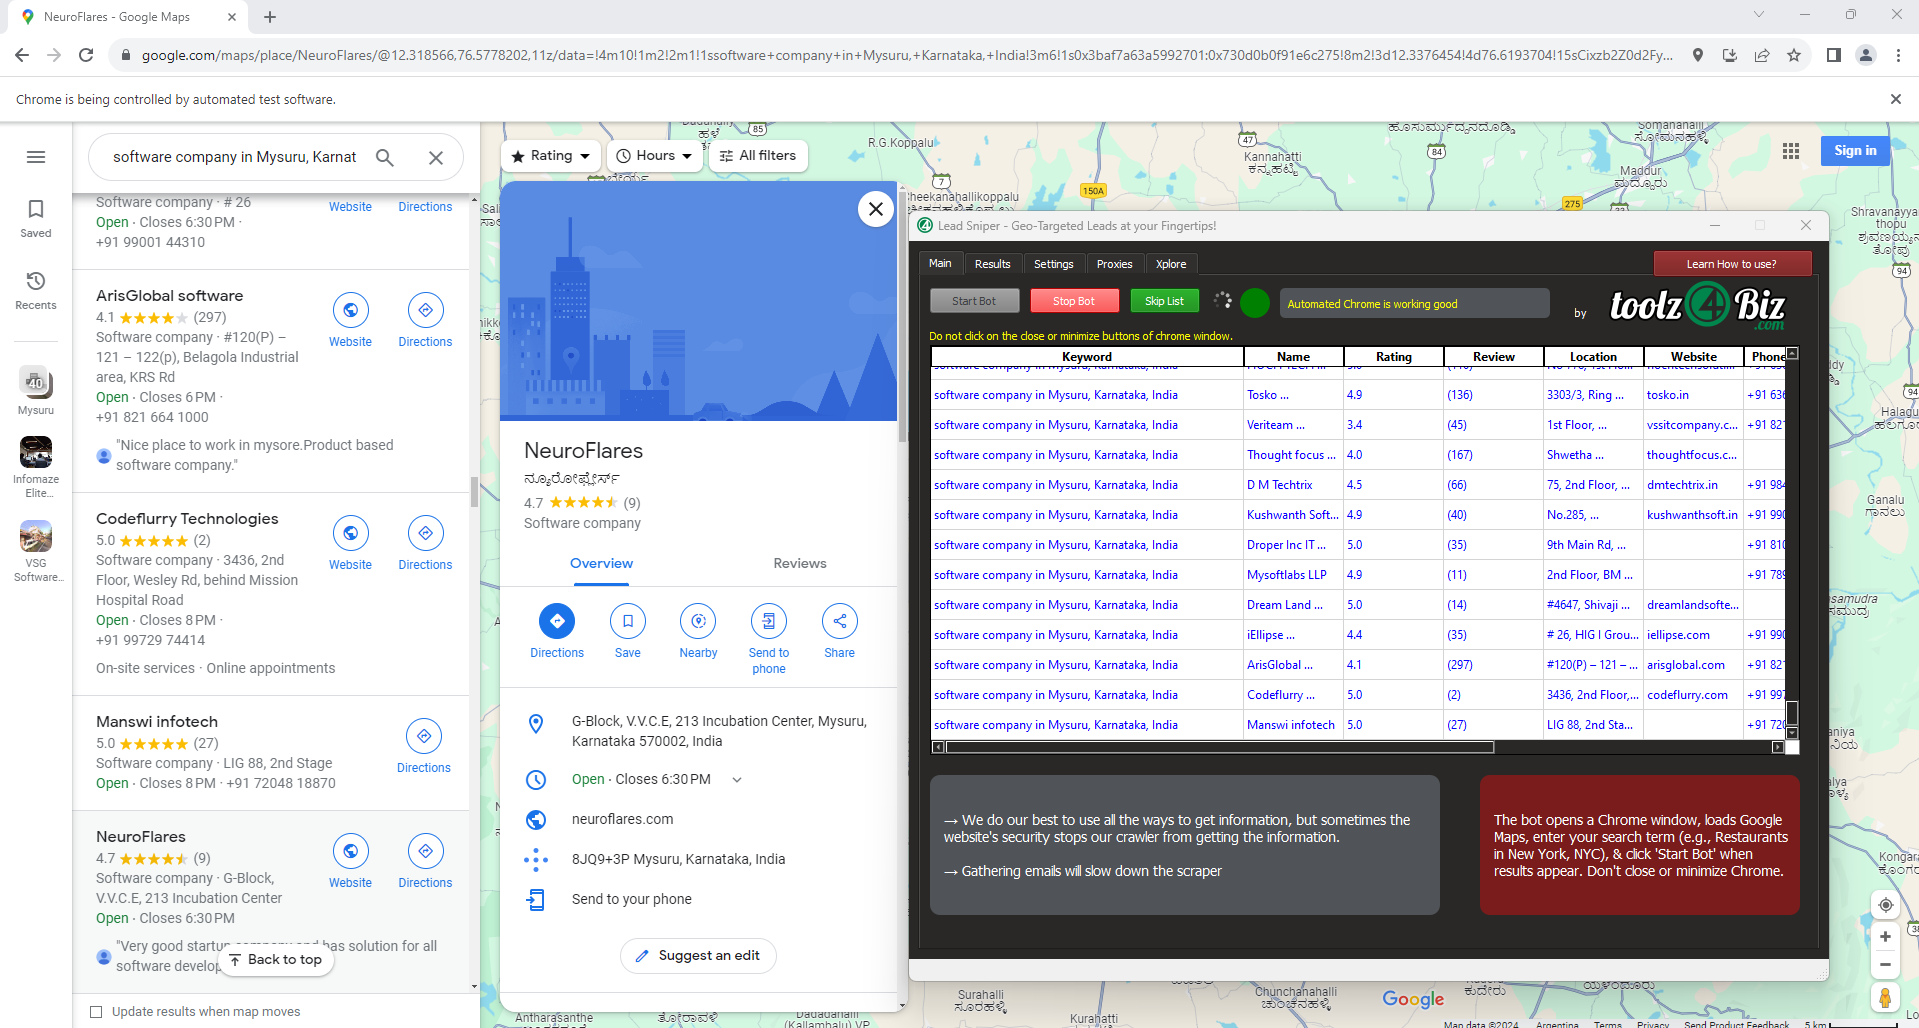Clear the Maps search box
This screenshot has width=1919, height=1028.
pyautogui.click(x=436, y=157)
